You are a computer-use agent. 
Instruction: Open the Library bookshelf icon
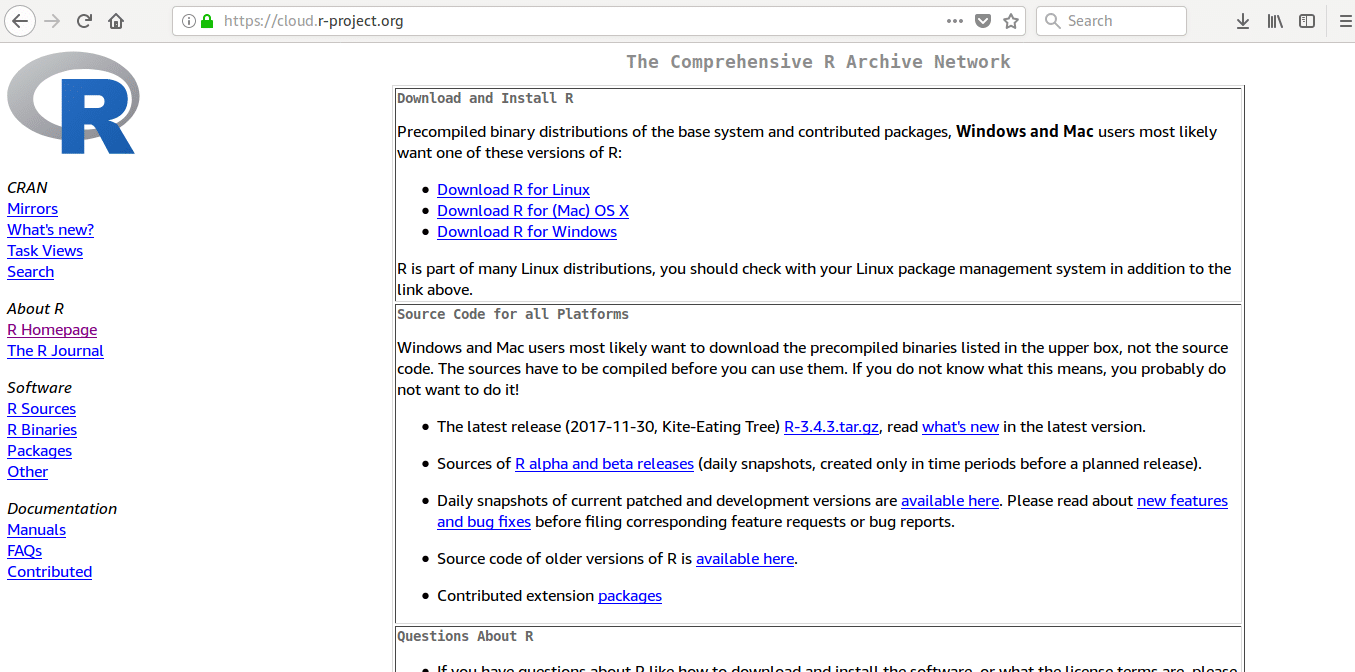tap(1275, 20)
